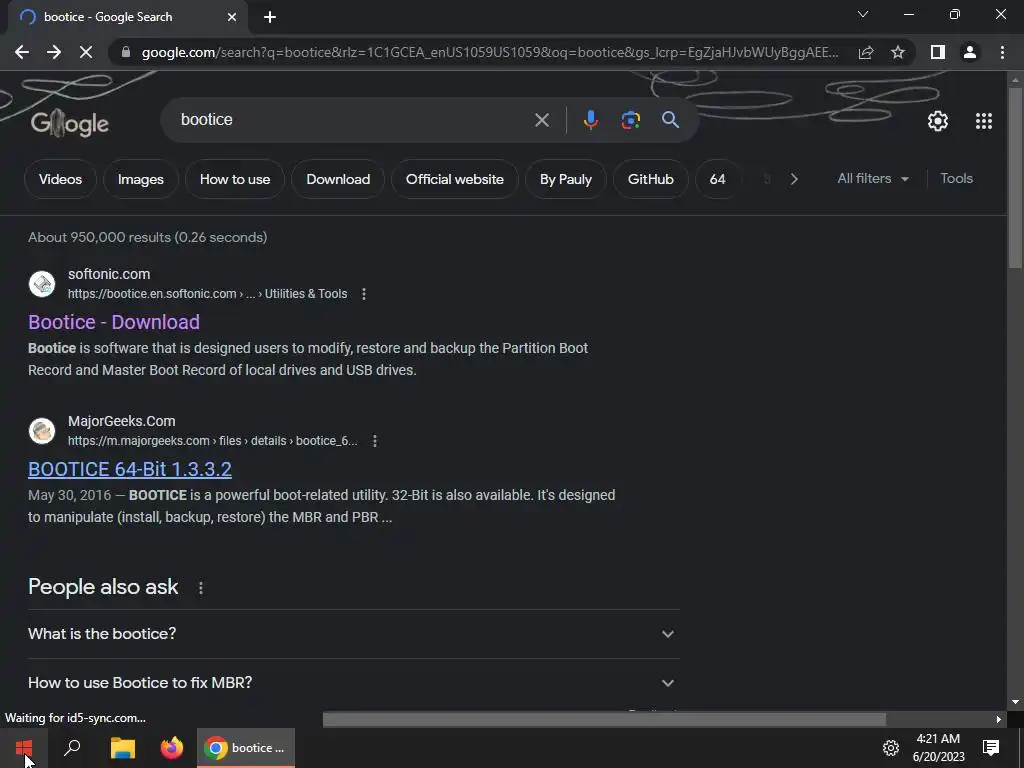1024x768 pixels.
Task: Open the Windows Start menu
Action: coord(24,748)
